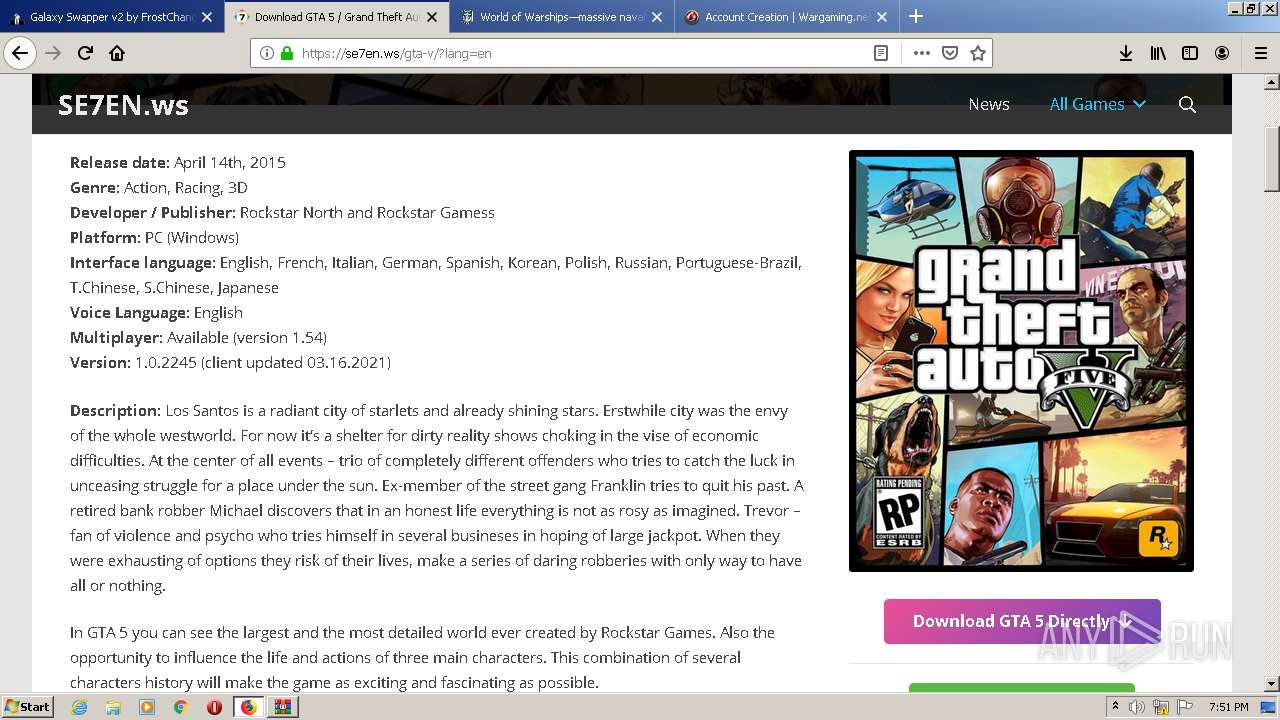Open the Library bookmarks and history
1280x720 pixels.
tap(1158, 53)
